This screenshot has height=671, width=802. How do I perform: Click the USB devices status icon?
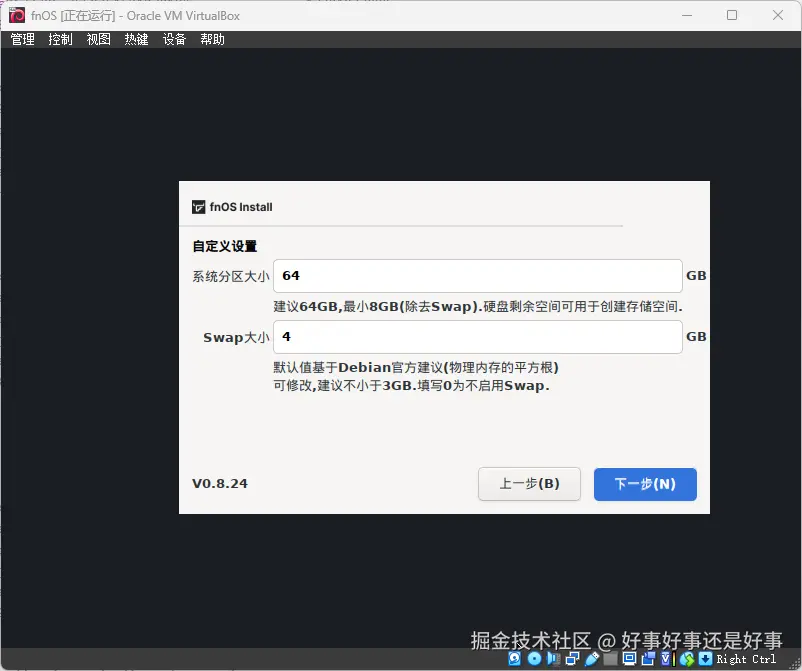[x=592, y=658]
